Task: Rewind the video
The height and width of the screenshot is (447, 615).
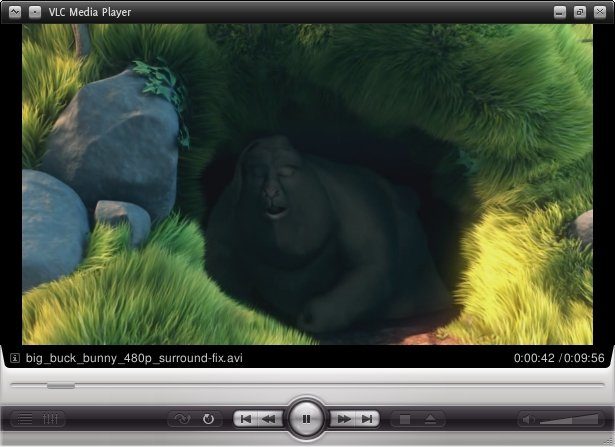Action: point(270,419)
